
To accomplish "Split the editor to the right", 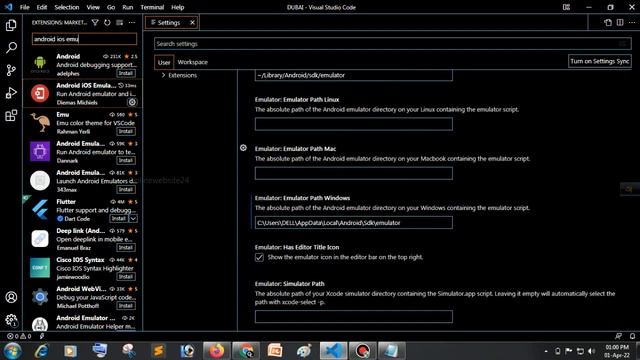I will (x=620, y=22).
